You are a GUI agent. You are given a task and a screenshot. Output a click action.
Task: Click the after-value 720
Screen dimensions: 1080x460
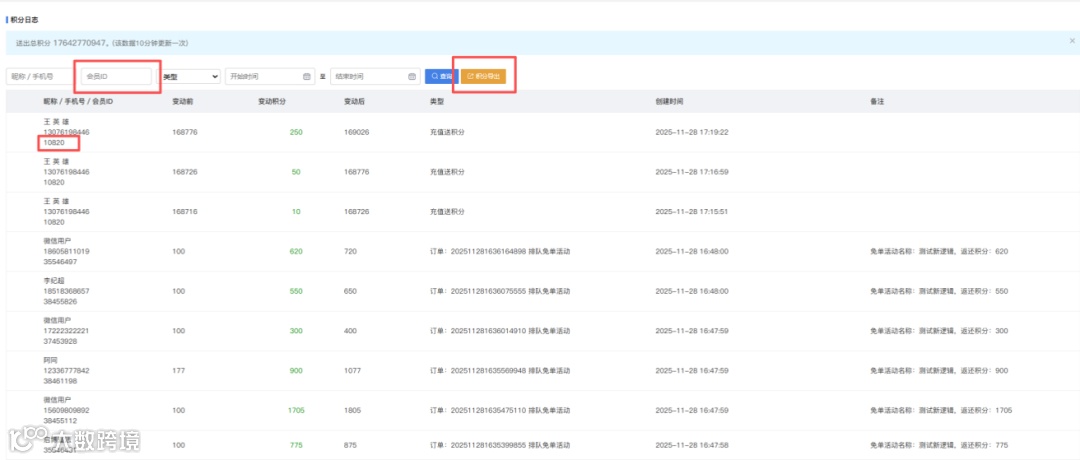point(351,251)
